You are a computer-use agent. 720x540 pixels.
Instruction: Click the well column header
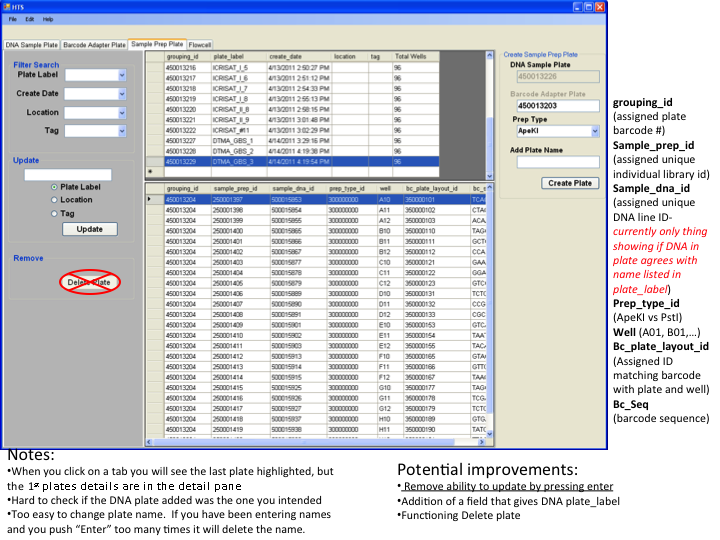point(390,189)
